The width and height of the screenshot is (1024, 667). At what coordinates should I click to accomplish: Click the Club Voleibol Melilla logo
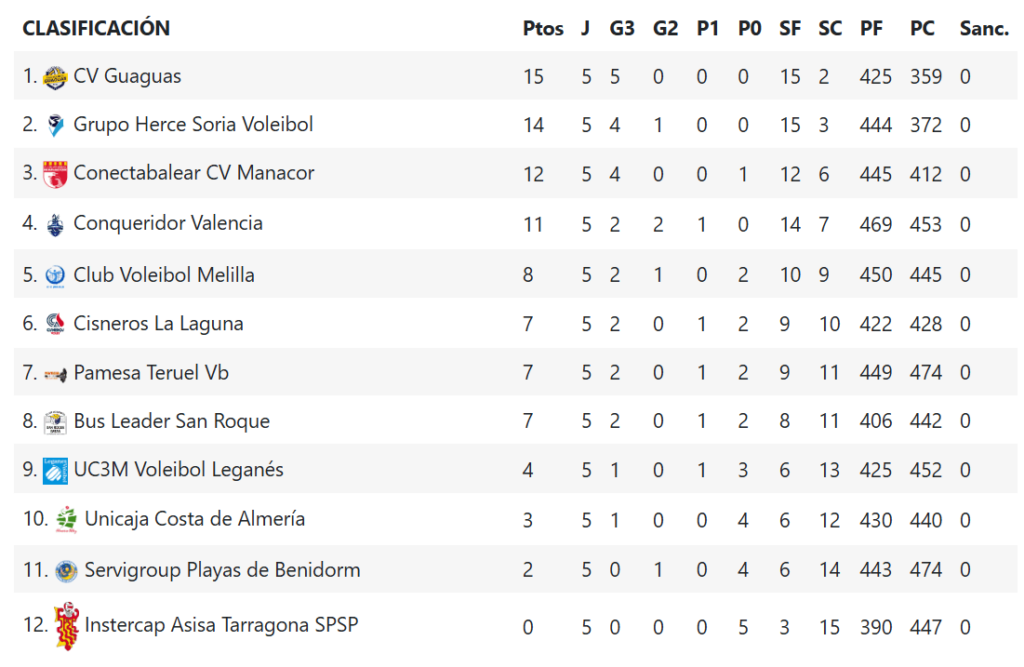[56, 275]
